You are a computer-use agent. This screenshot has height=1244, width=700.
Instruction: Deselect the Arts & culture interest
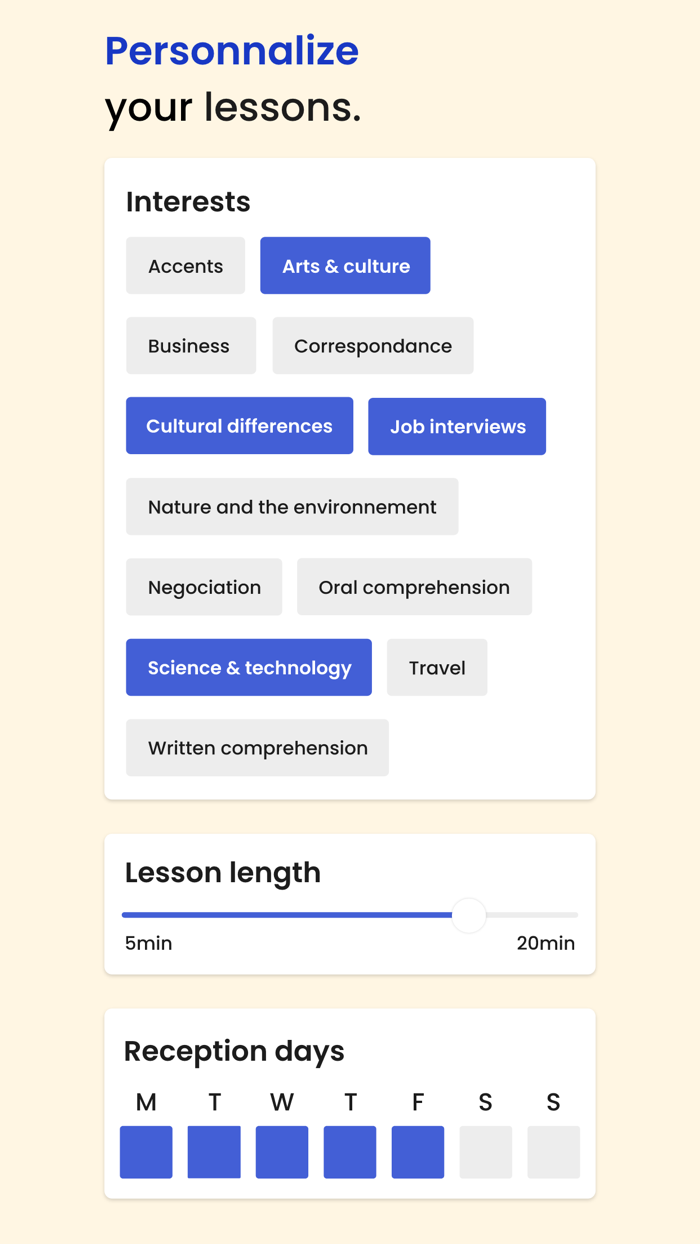[345, 265]
